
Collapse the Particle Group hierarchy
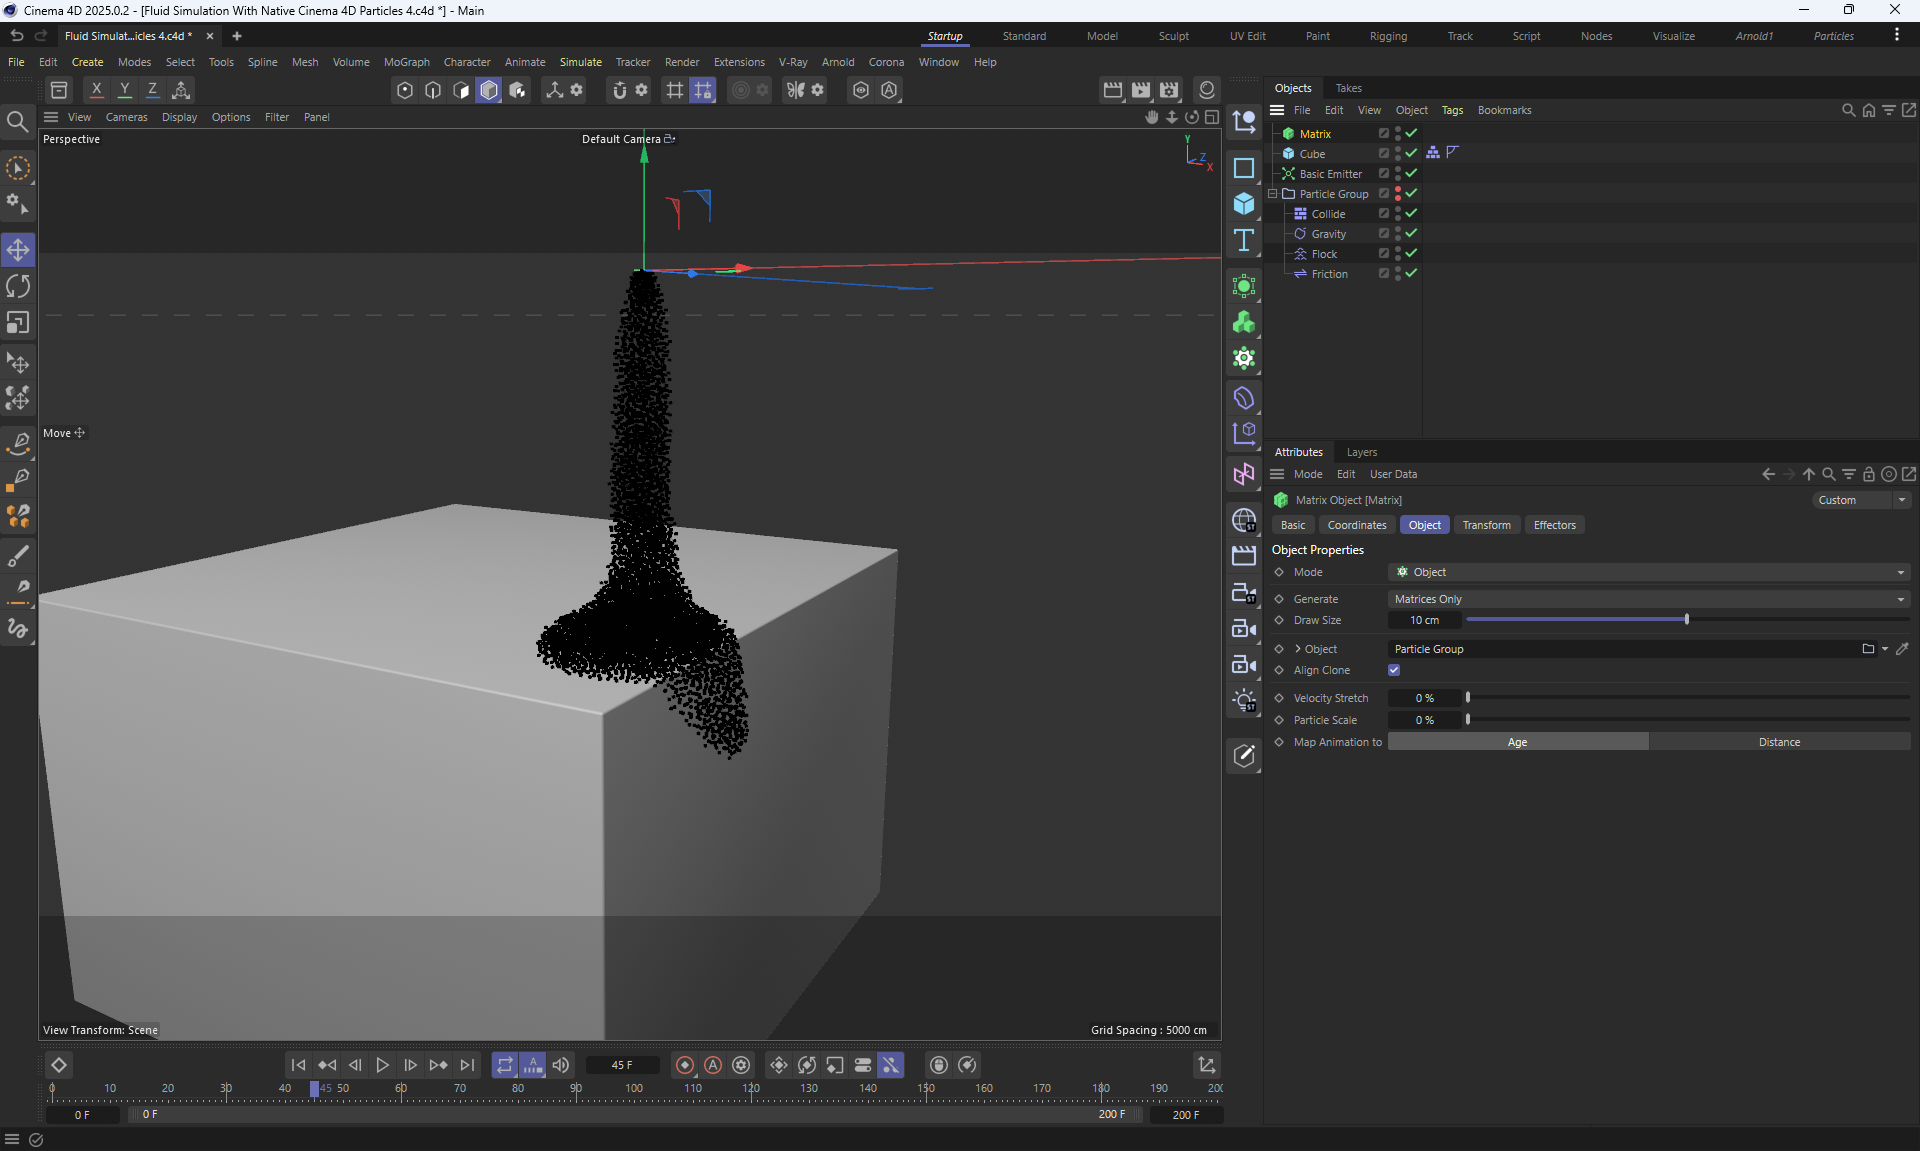click(1273, 194)
